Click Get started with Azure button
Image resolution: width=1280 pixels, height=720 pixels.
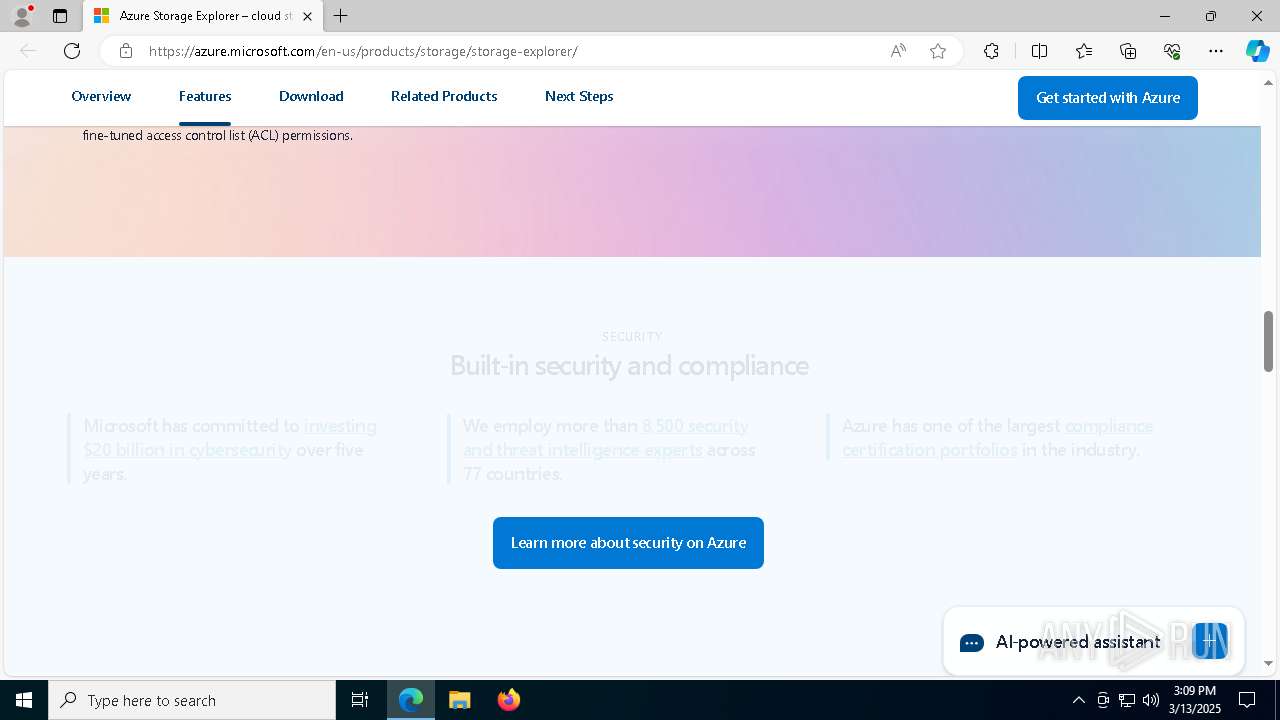[x=1108, y=98]
